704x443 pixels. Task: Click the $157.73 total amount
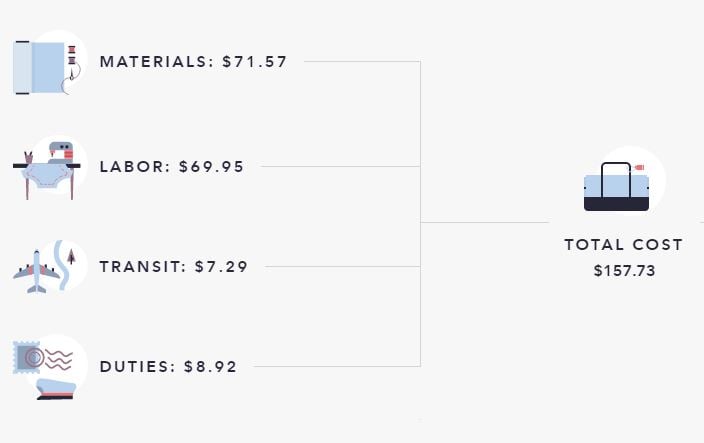tap(624, 271)
